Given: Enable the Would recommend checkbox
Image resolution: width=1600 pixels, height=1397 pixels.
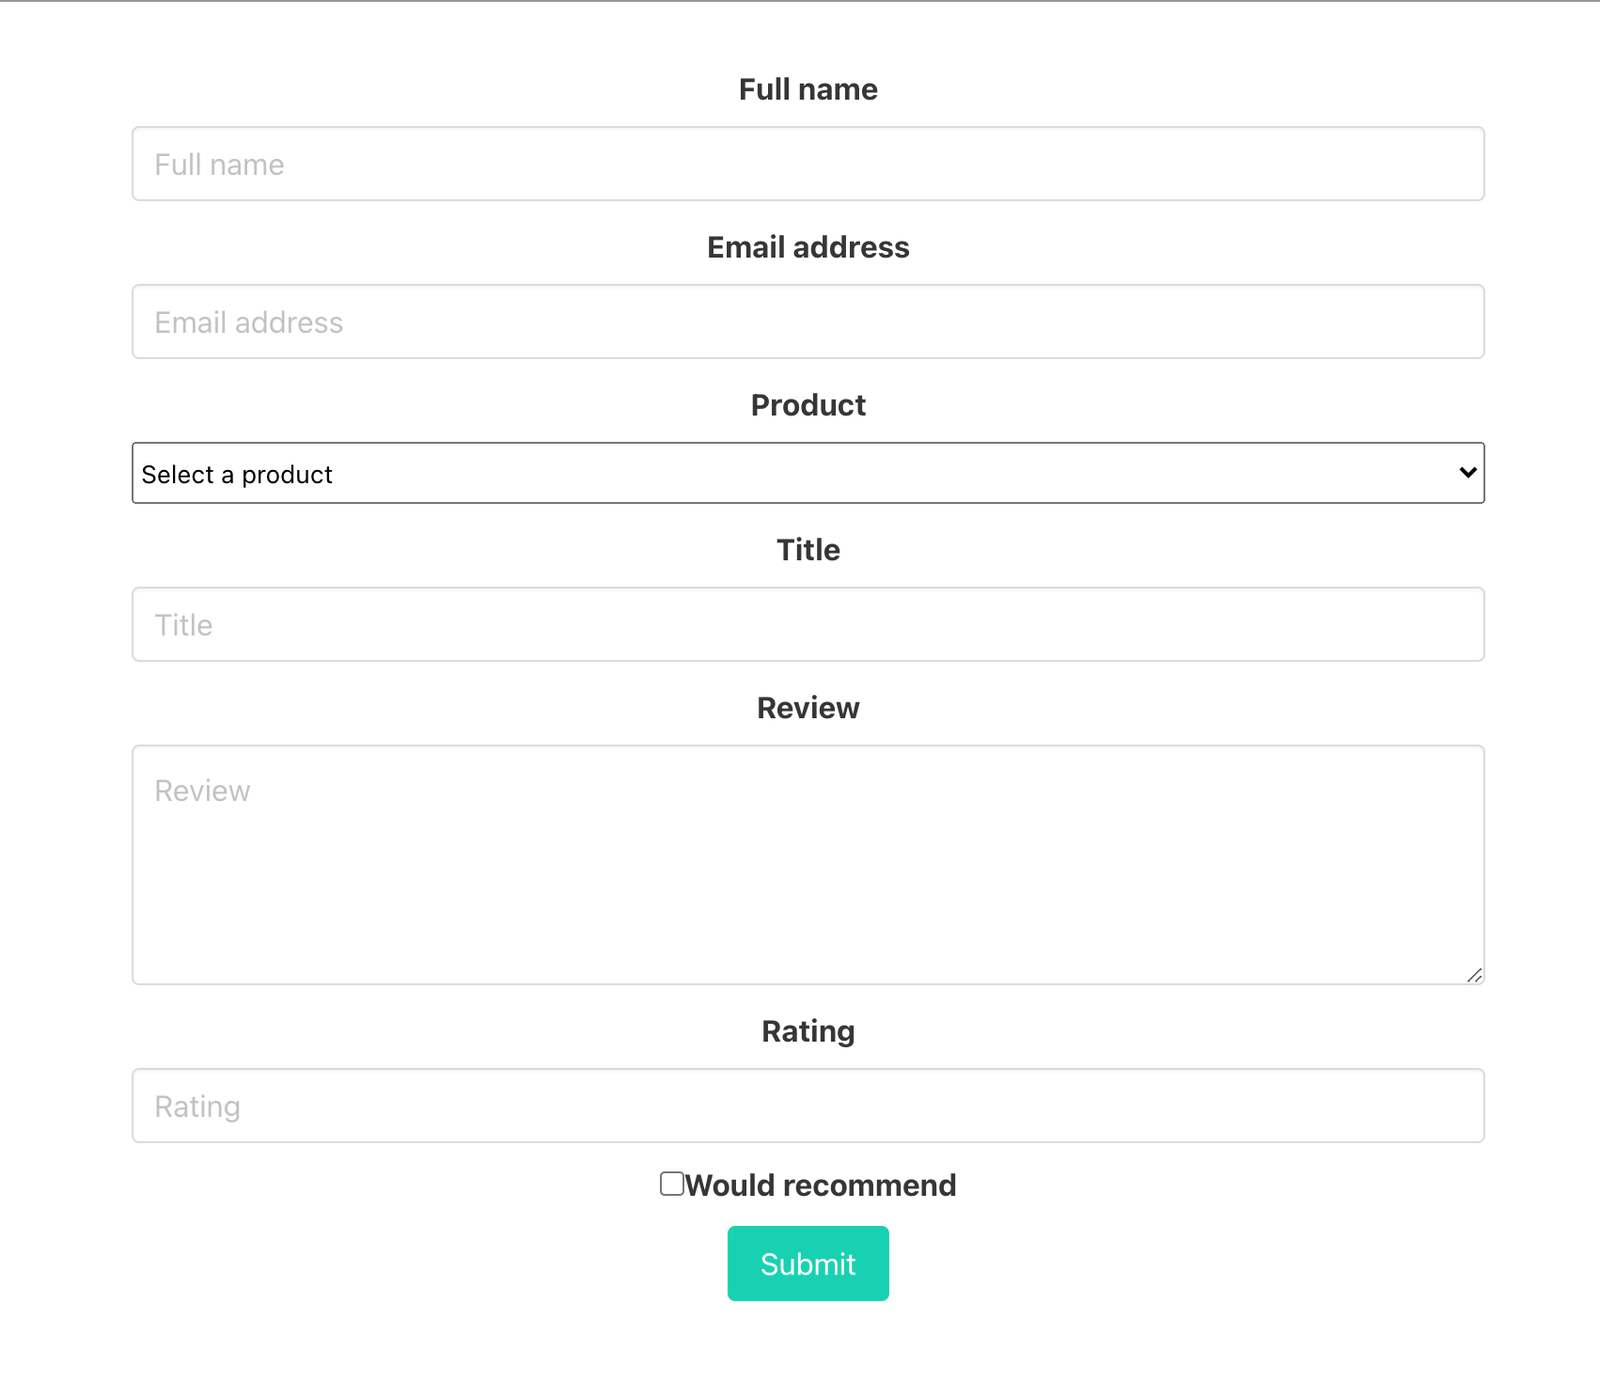Looking at the screenshot, I should coord(670,1184).
